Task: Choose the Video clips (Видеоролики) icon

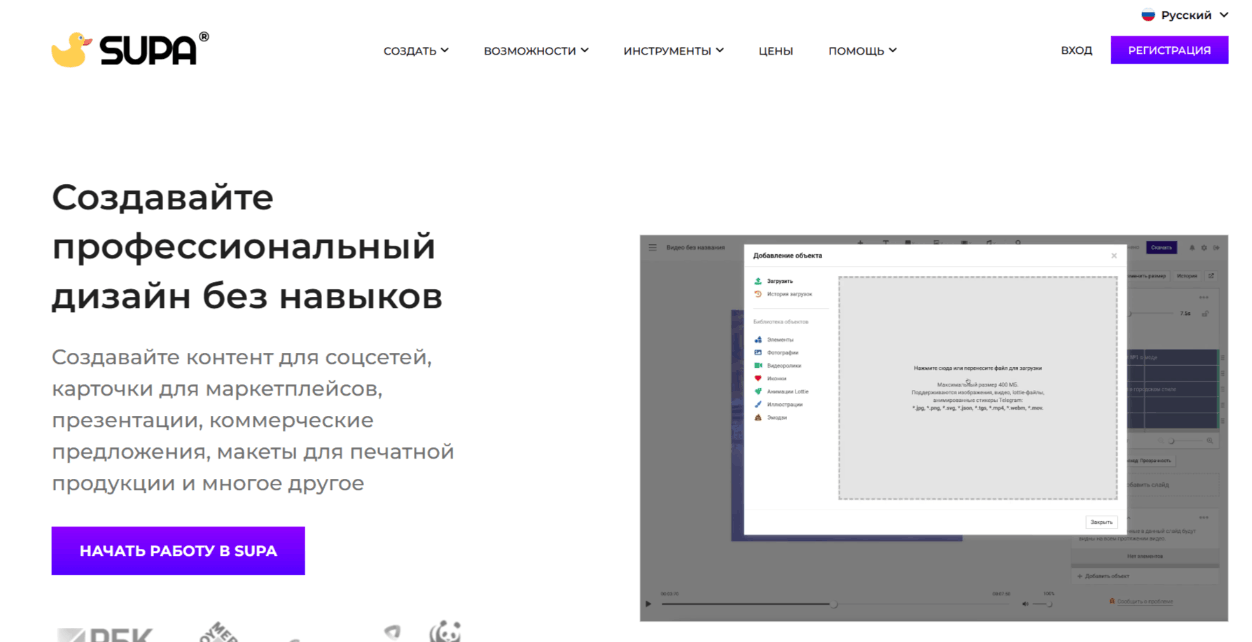Action: pyautogui.click(x=758, y=366)
